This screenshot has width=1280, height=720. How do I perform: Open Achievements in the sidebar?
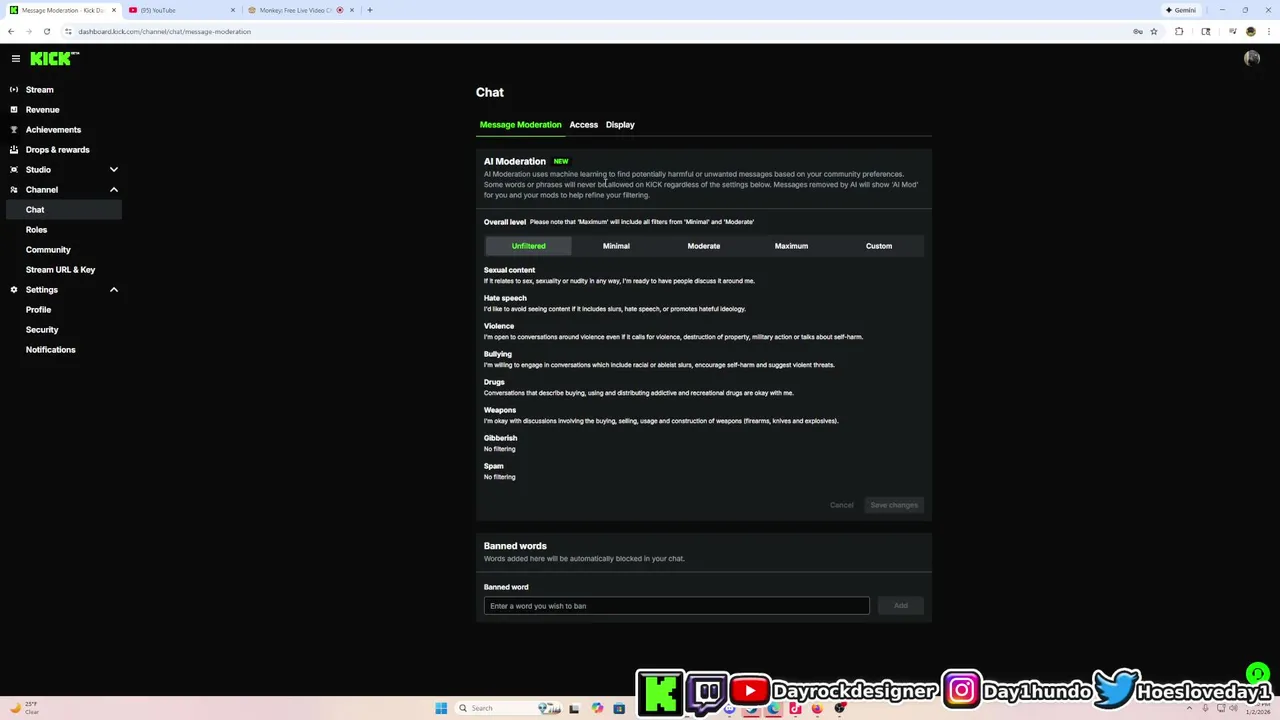[53, 130]
